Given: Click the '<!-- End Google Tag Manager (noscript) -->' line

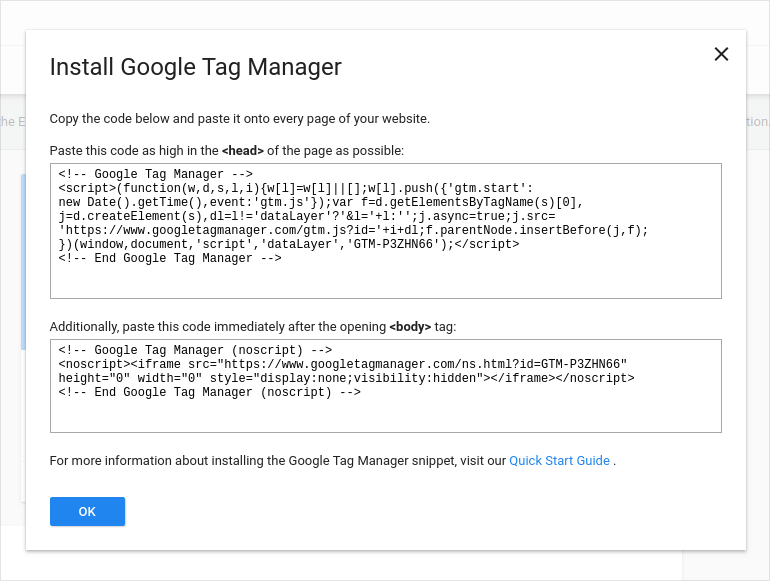Looking at the screenshot, I should (210, 392).
